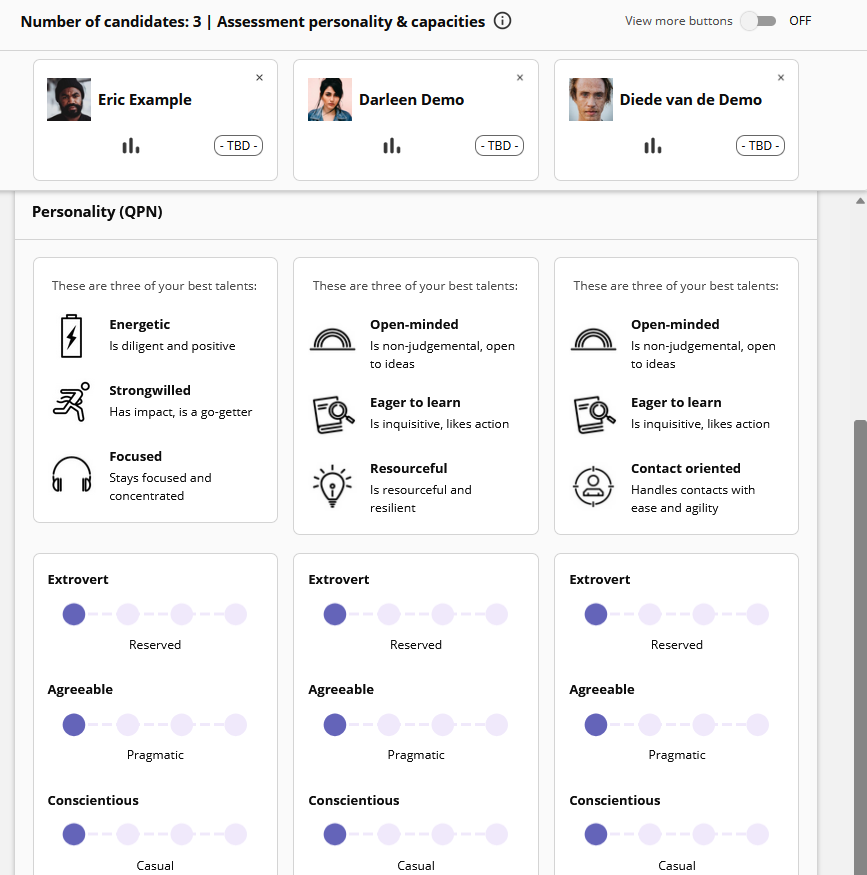This screenshot has width=867, height=875.
Task: Click Darleen's Open-minded rainbow icon
Action: (x=333, y=339)
